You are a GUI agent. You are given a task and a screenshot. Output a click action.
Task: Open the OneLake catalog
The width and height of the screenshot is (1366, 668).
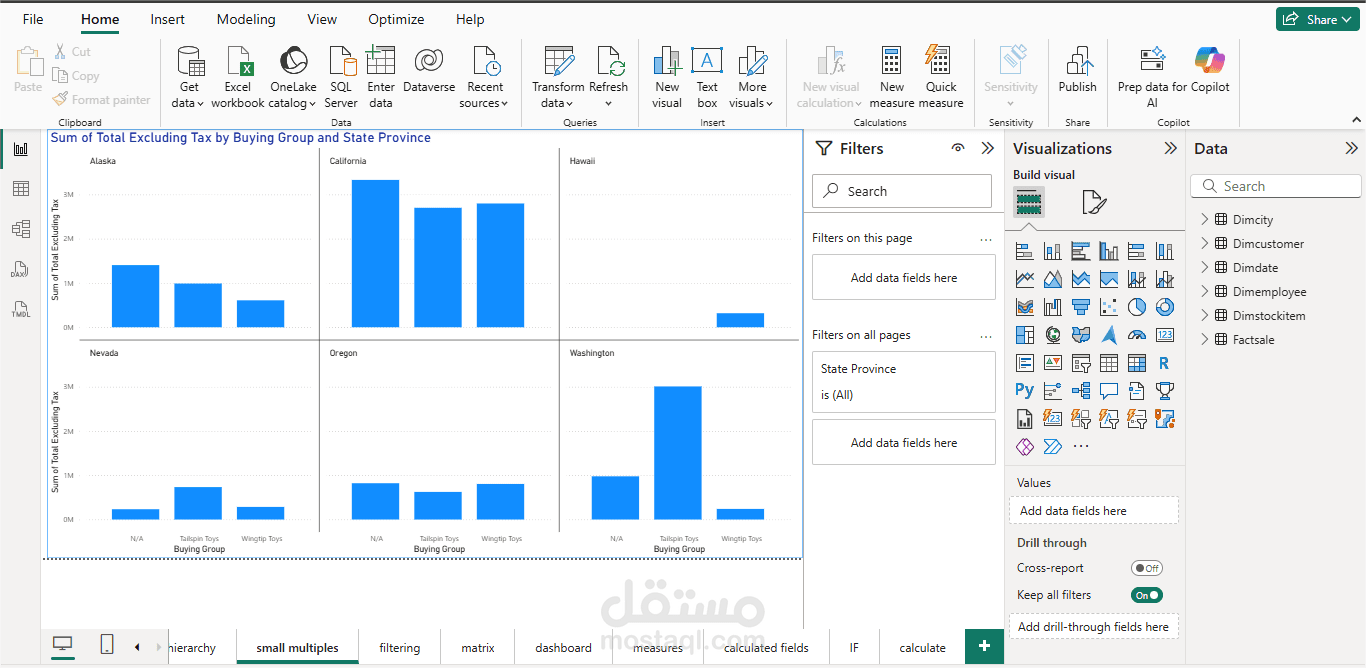coord(293,77)
